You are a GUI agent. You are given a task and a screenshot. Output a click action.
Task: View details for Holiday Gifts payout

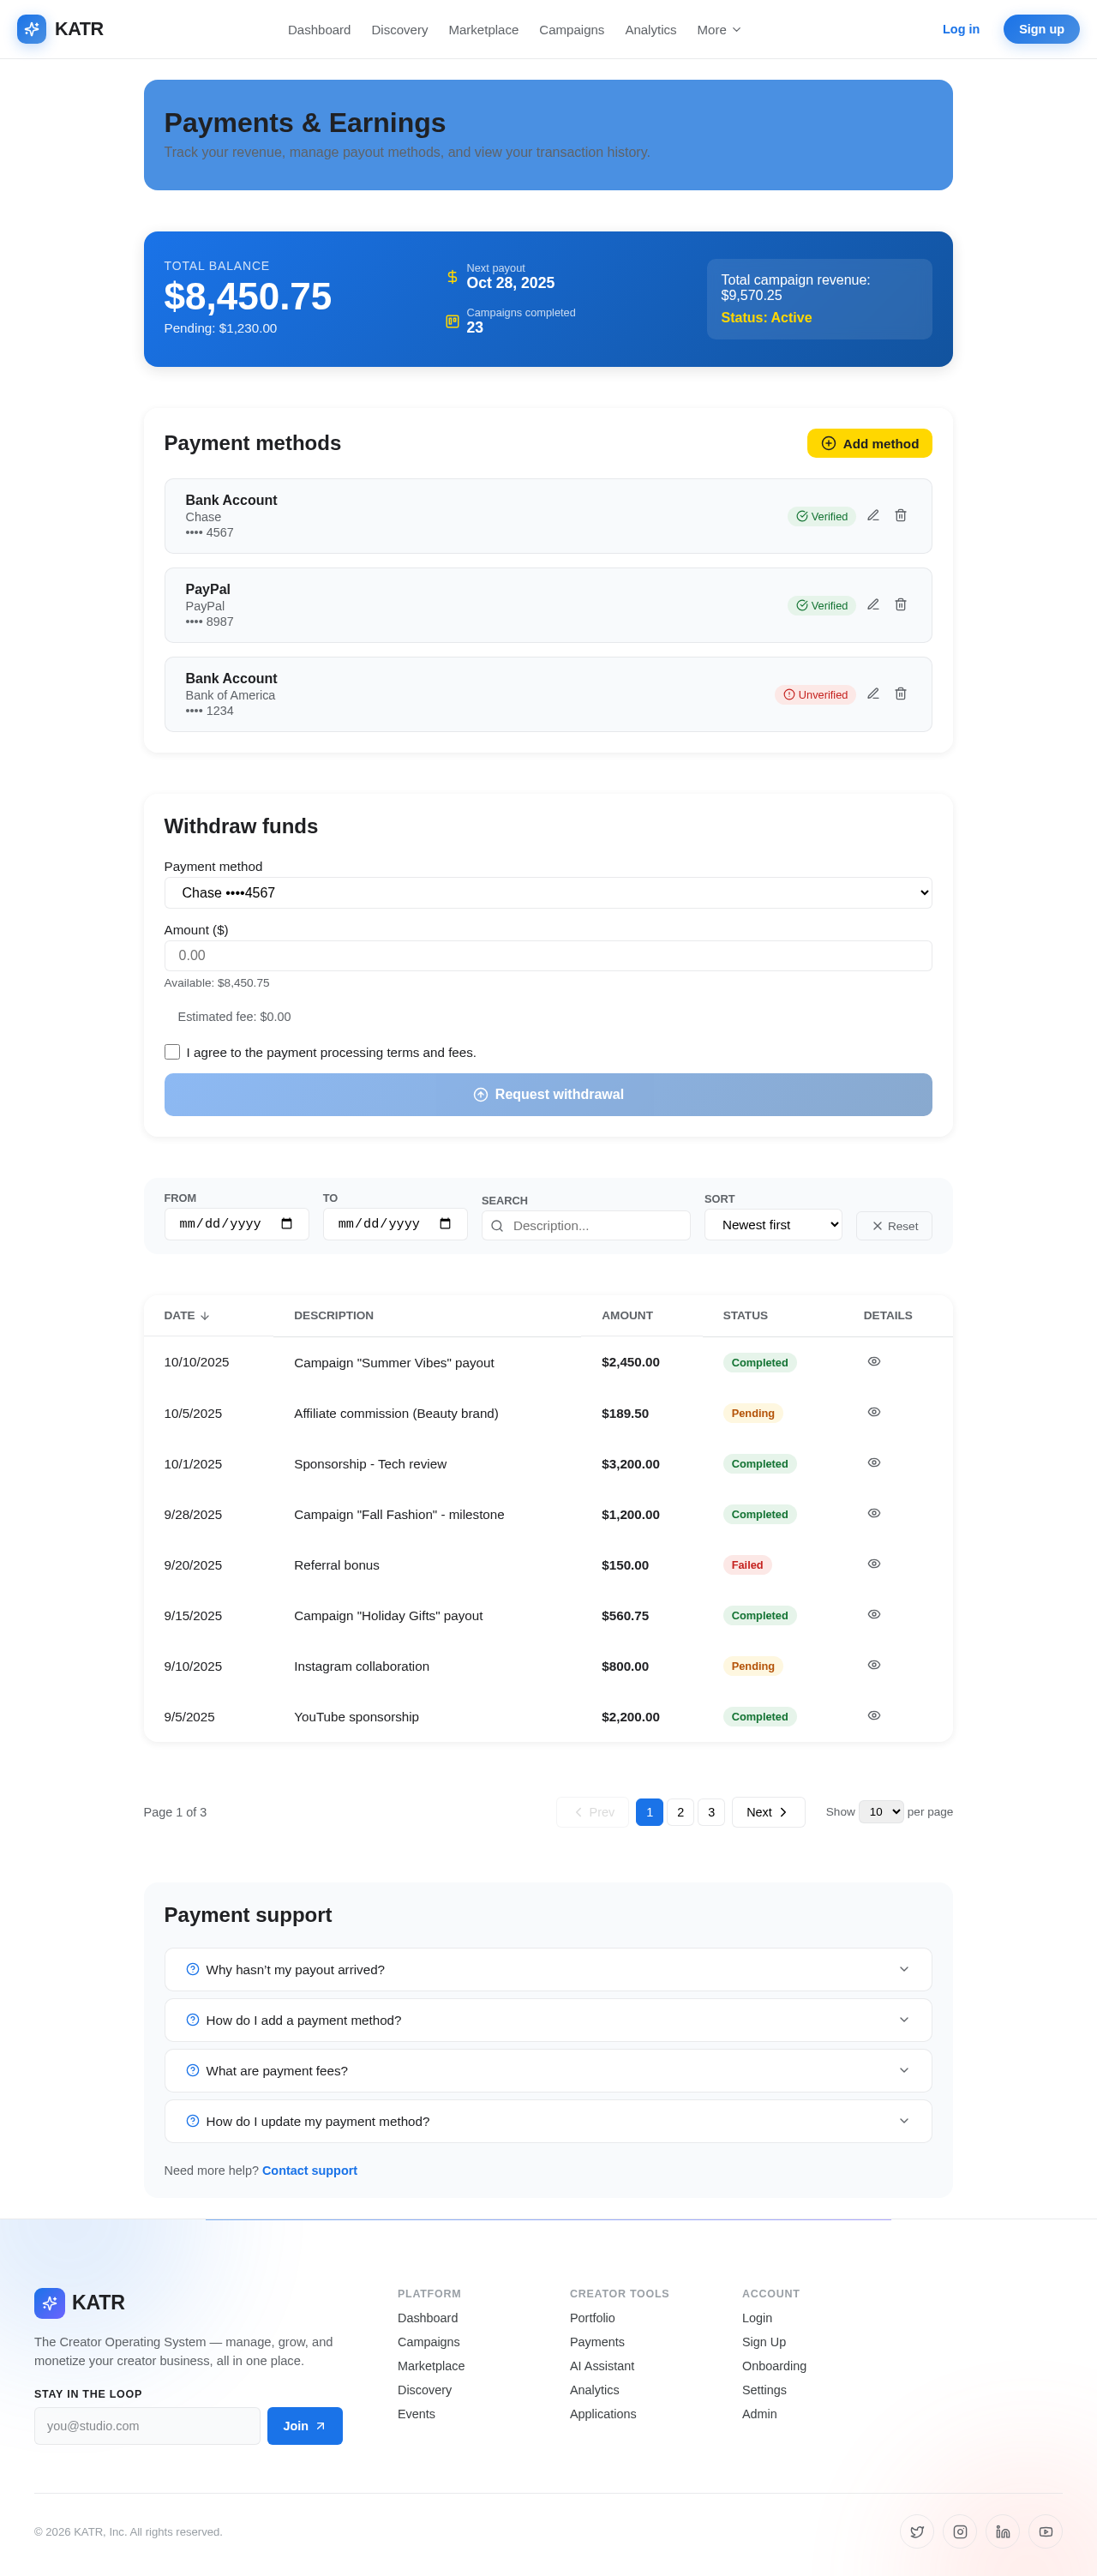point(874,1615)
